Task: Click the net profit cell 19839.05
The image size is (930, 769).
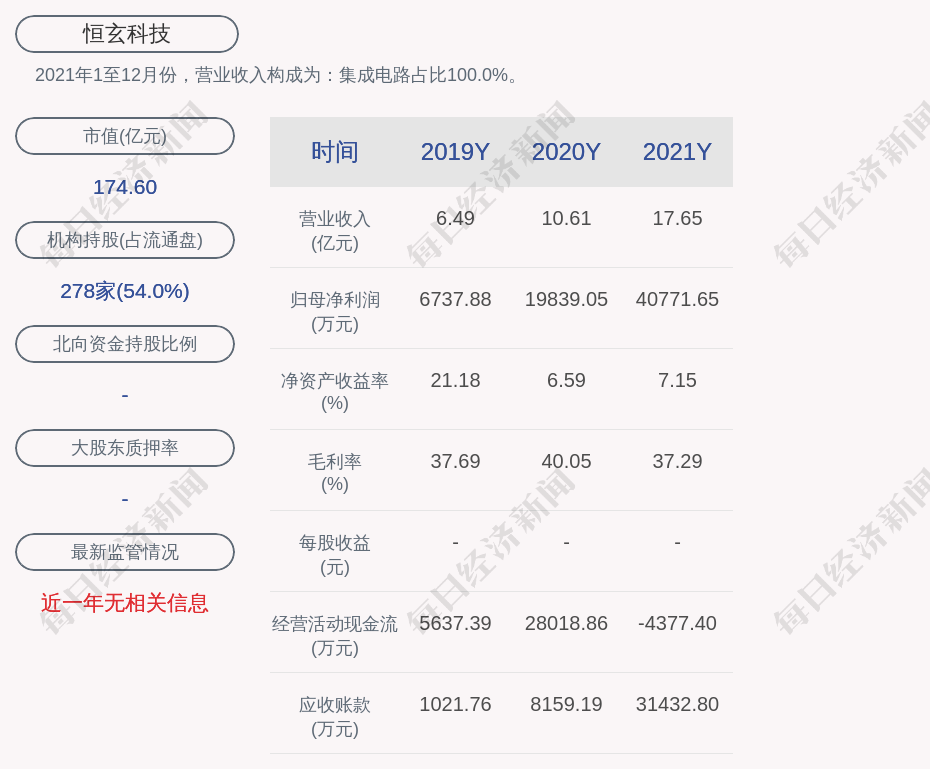Action: coord(566,299)
